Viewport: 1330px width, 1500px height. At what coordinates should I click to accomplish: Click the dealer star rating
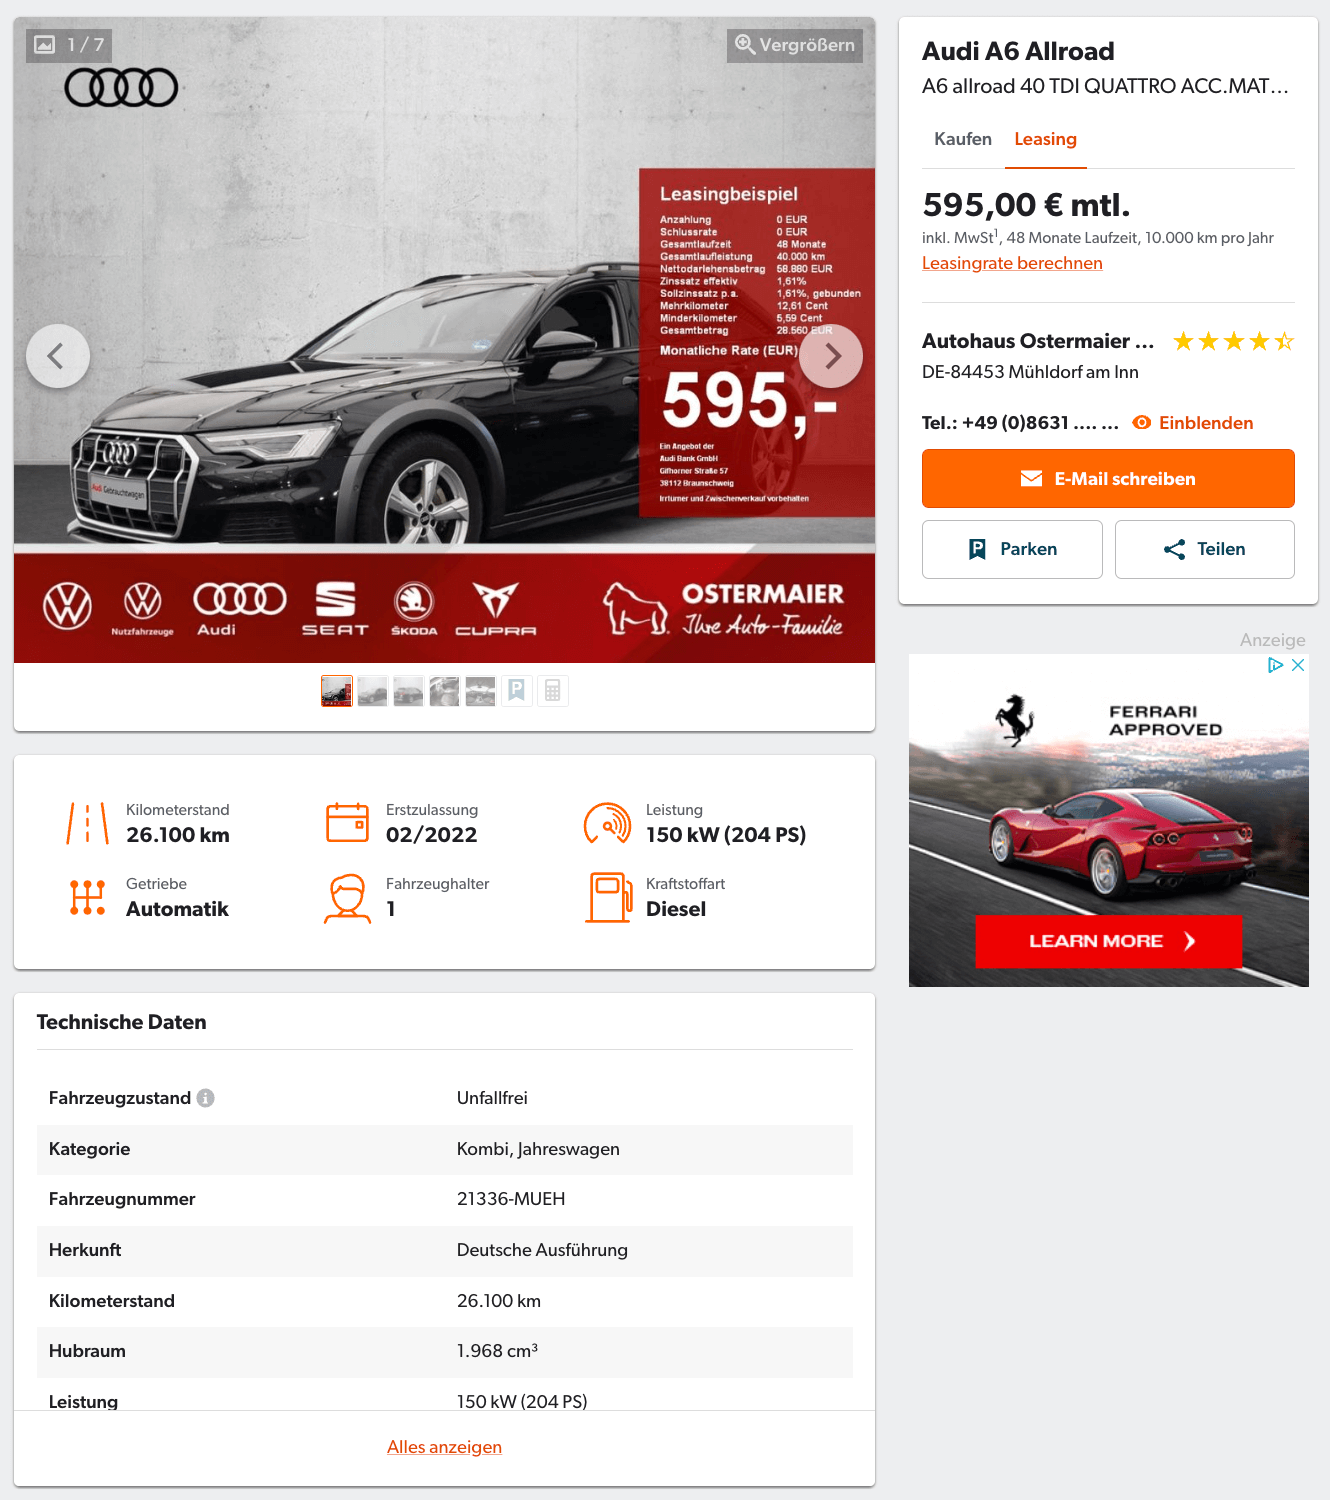pyautogui.click(x=1233, y=342)
